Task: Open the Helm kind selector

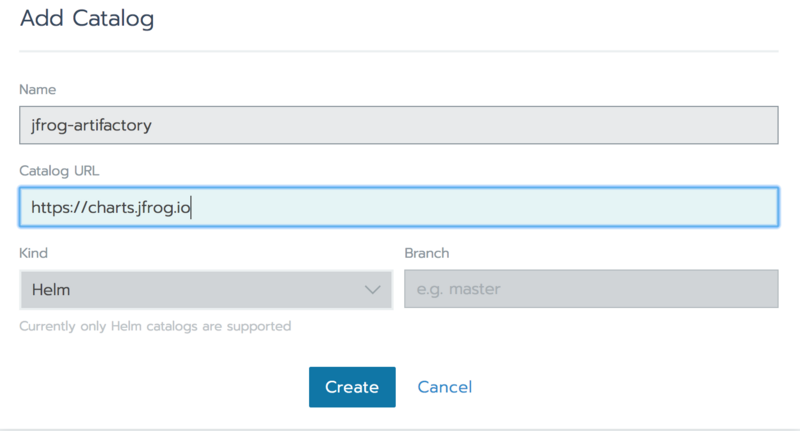Action: pos(205,290)
